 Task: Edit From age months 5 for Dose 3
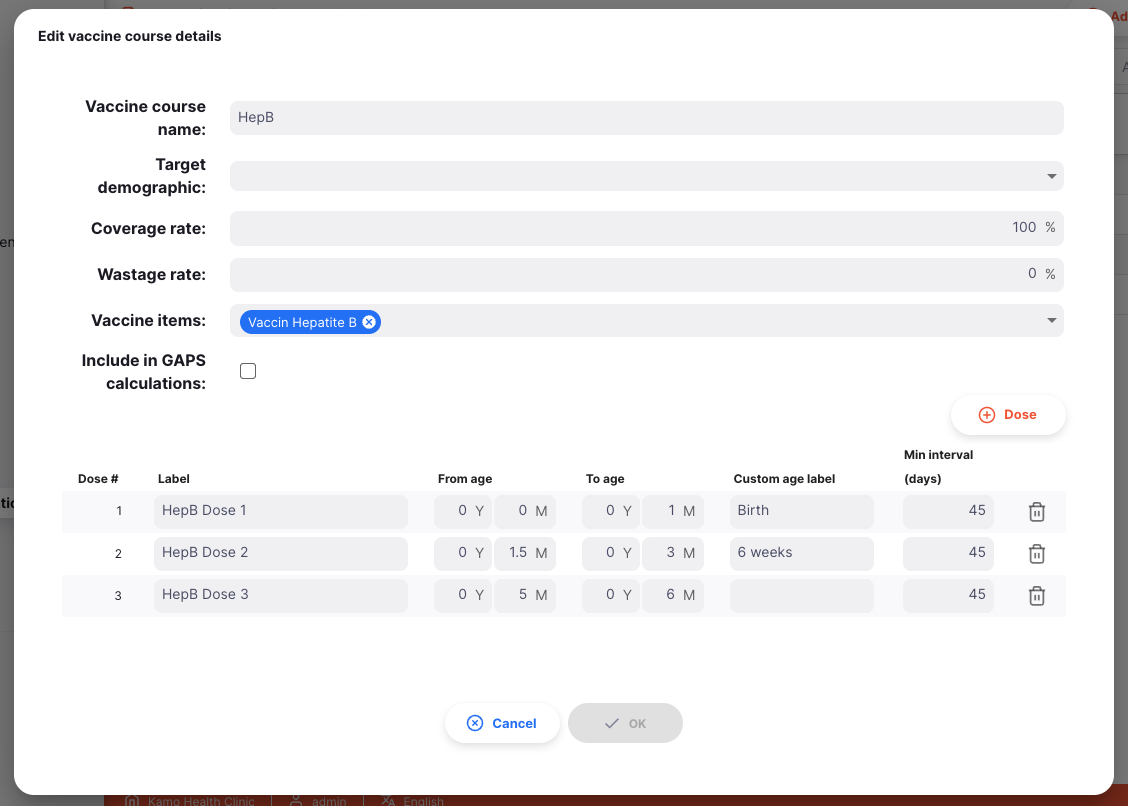point(524,594)
